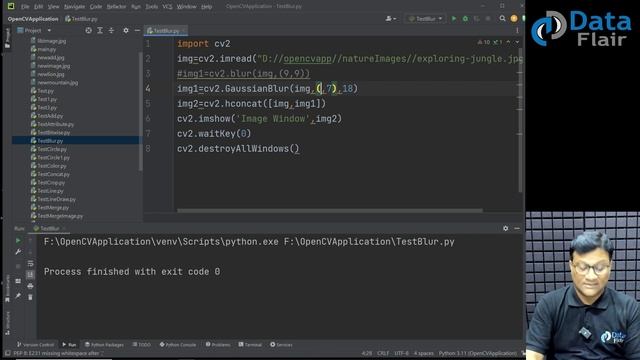The height and width of the screenshot is (360, 640).
Task: Open editor tabs more options icon
Action: 517,31
